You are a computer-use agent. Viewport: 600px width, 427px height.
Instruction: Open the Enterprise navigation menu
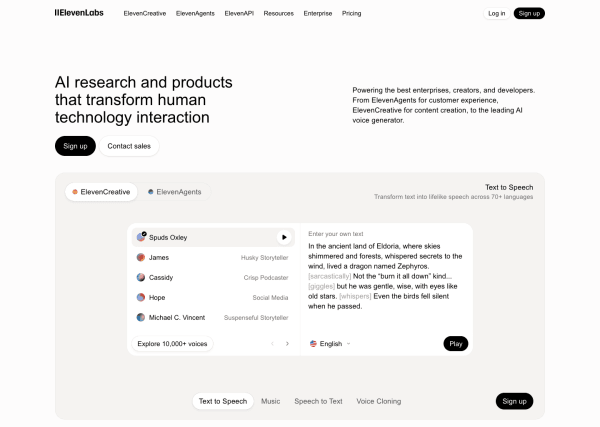coord(318,13)
